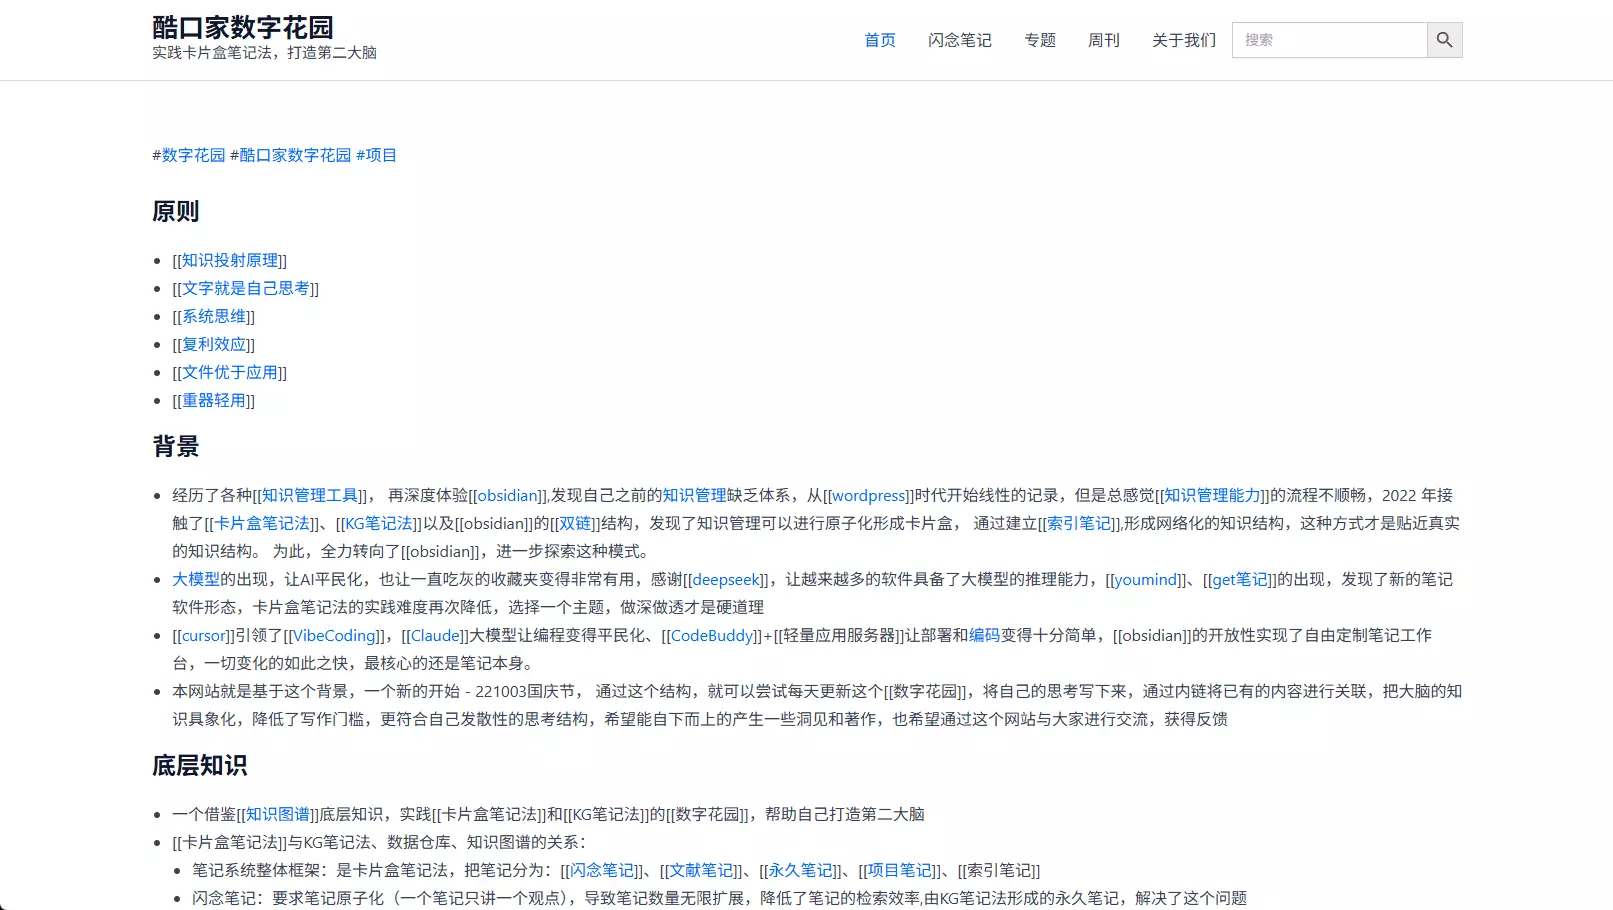
Task: Open the 关于我们 page
Action: point(1182,40)
